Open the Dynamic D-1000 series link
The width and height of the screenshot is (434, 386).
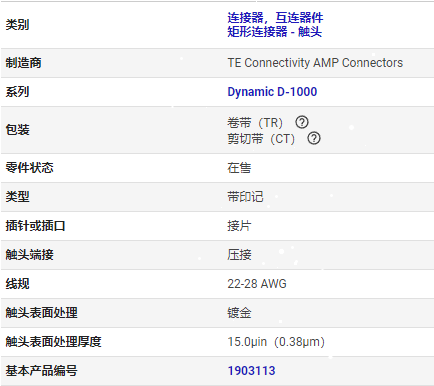point(272,92)
